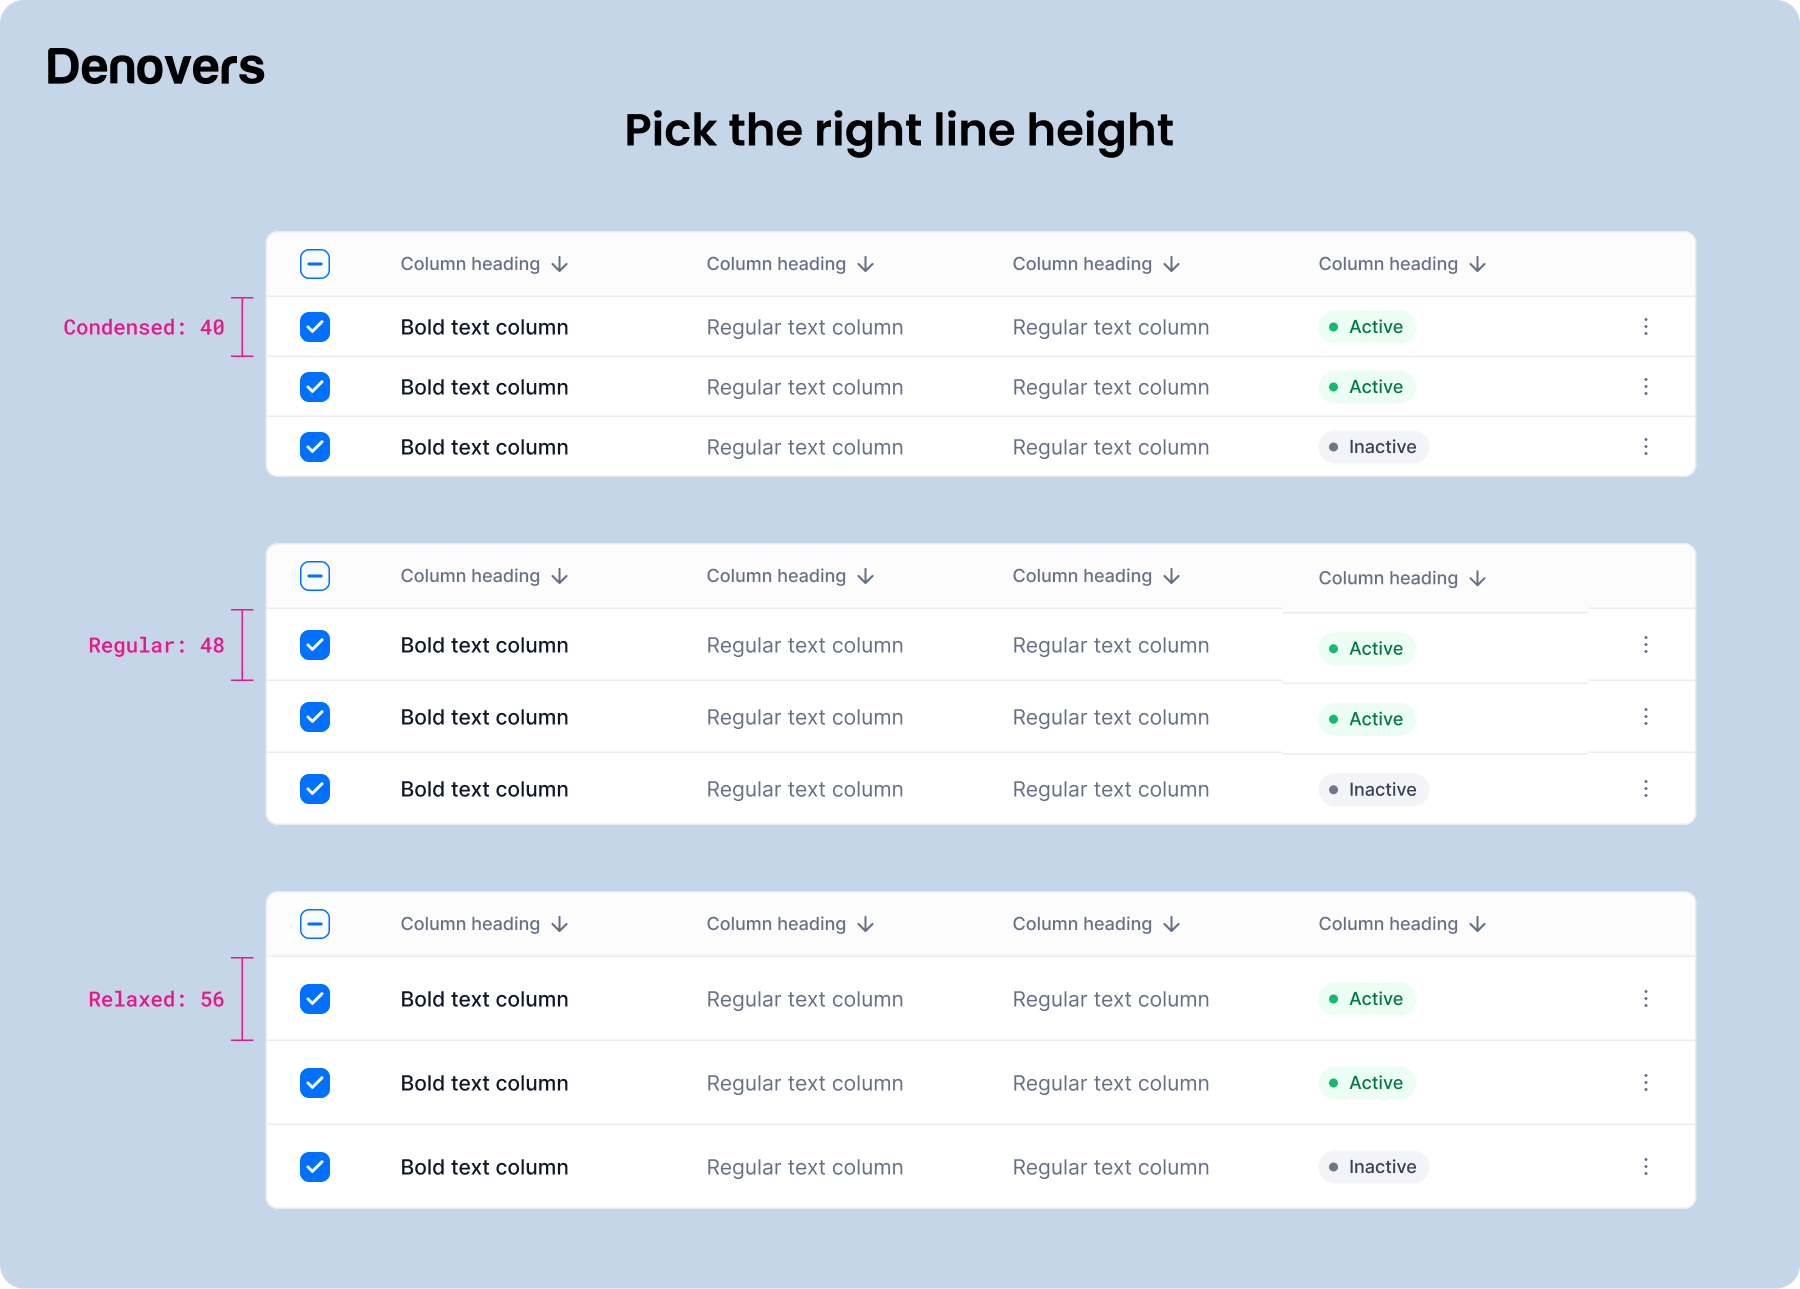The width and height of the screenshot is (1800, 1289).
Task: Click the Denovers logo text
Action: 155,67
